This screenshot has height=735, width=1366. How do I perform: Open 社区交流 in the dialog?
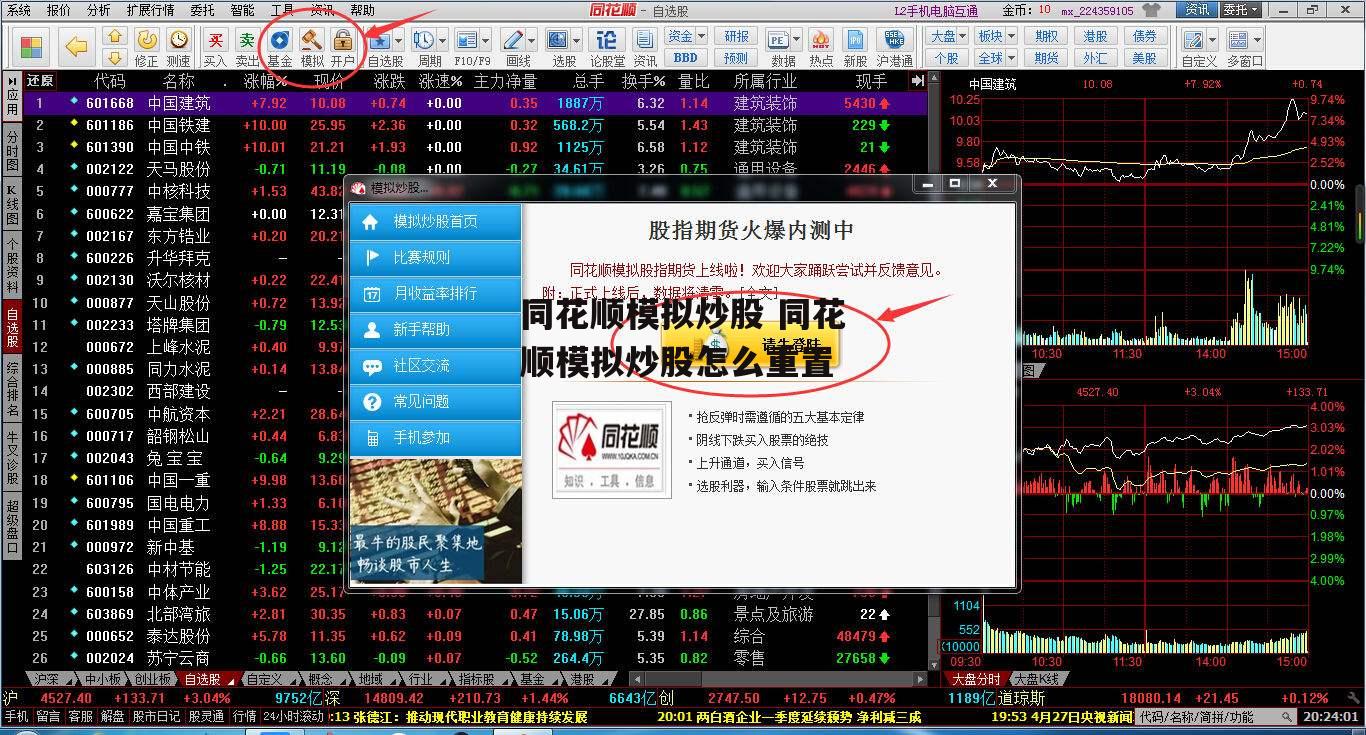click(x=435, y=366)
